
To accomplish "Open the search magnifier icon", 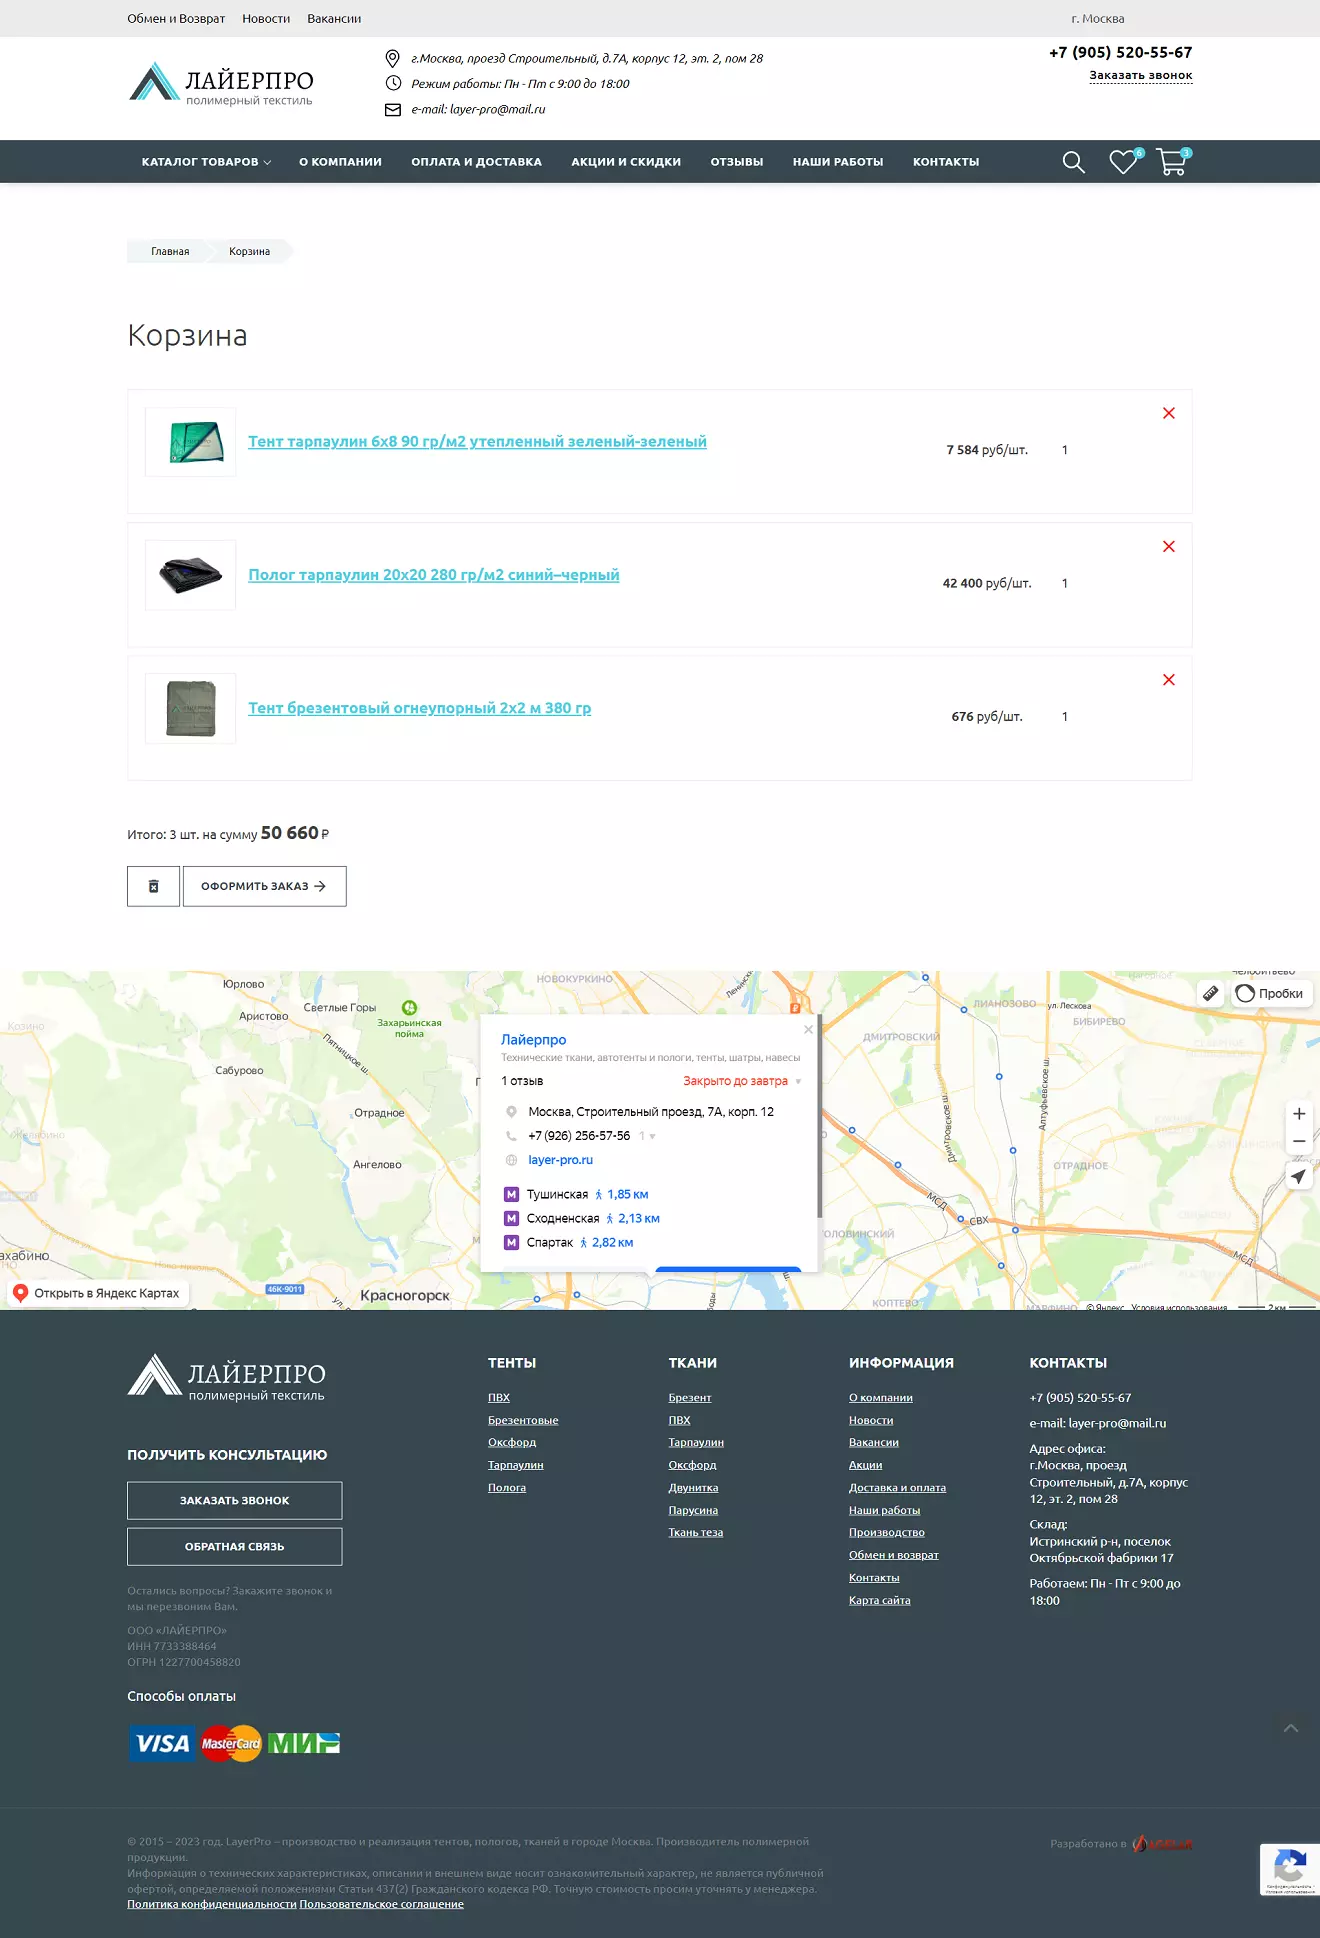I will point(1073,162).
